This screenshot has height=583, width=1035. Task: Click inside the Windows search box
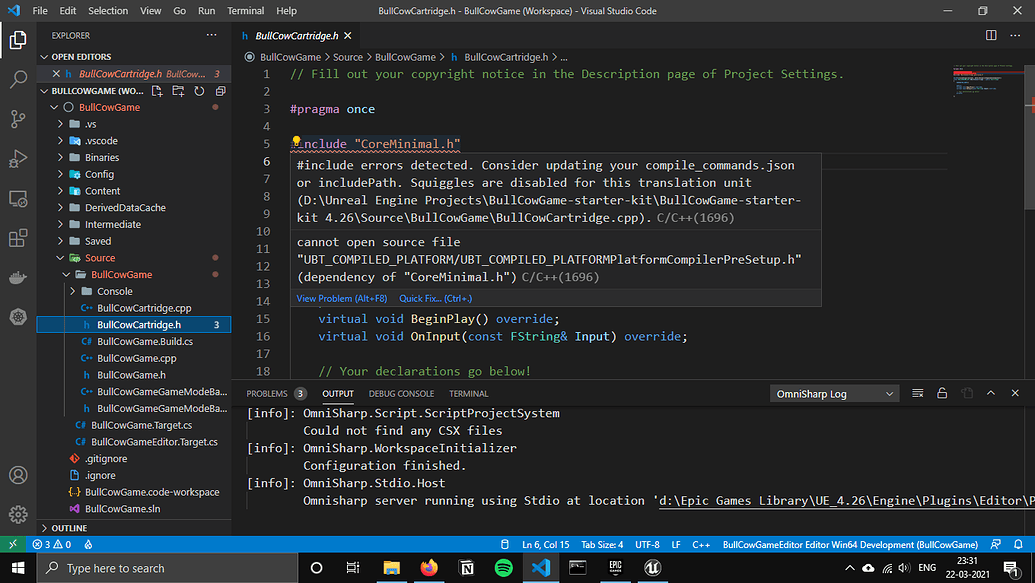pos(160,567)
